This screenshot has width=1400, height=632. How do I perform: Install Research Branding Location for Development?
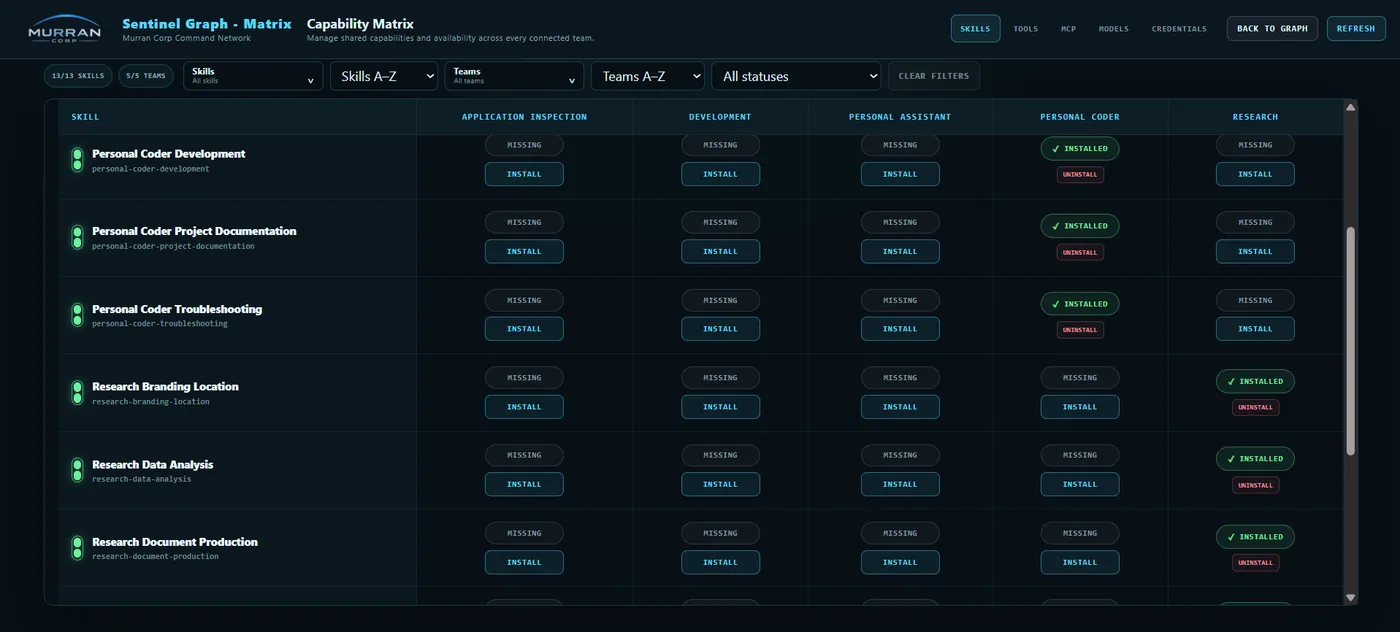(x=720, y=407)
